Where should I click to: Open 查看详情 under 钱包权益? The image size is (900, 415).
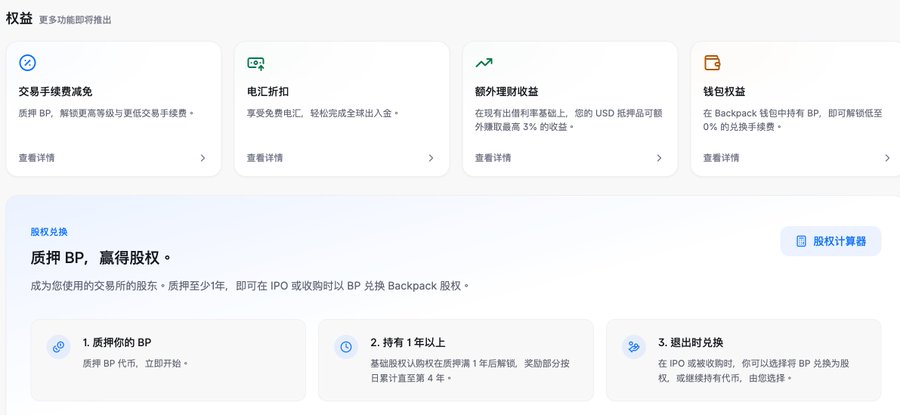[721, 158]
